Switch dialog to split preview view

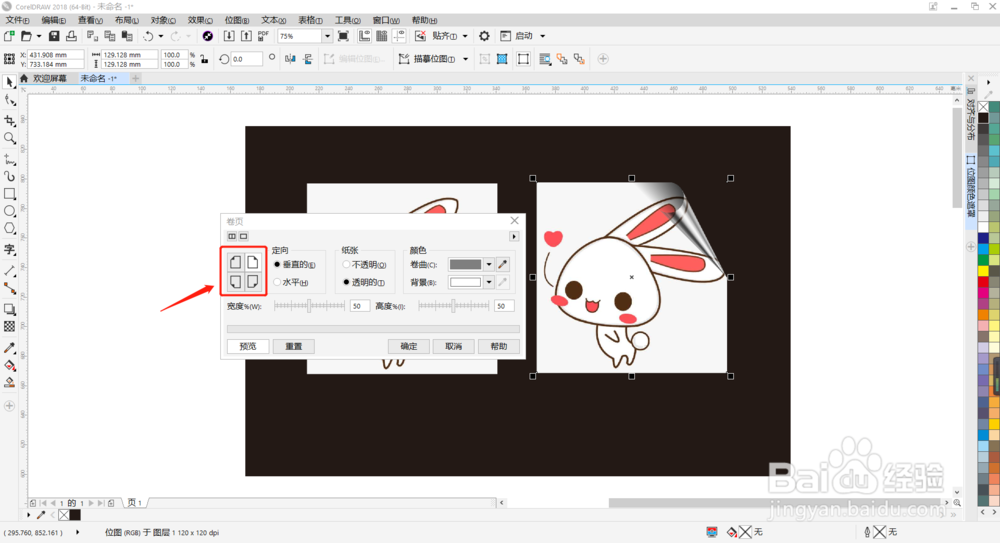pyautogui.click(x=232, y=237)
